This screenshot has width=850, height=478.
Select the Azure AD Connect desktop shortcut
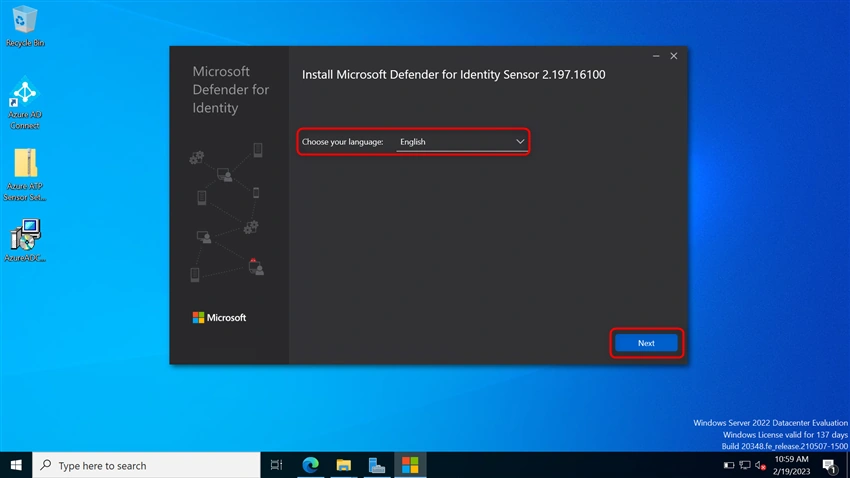point(24,104)
